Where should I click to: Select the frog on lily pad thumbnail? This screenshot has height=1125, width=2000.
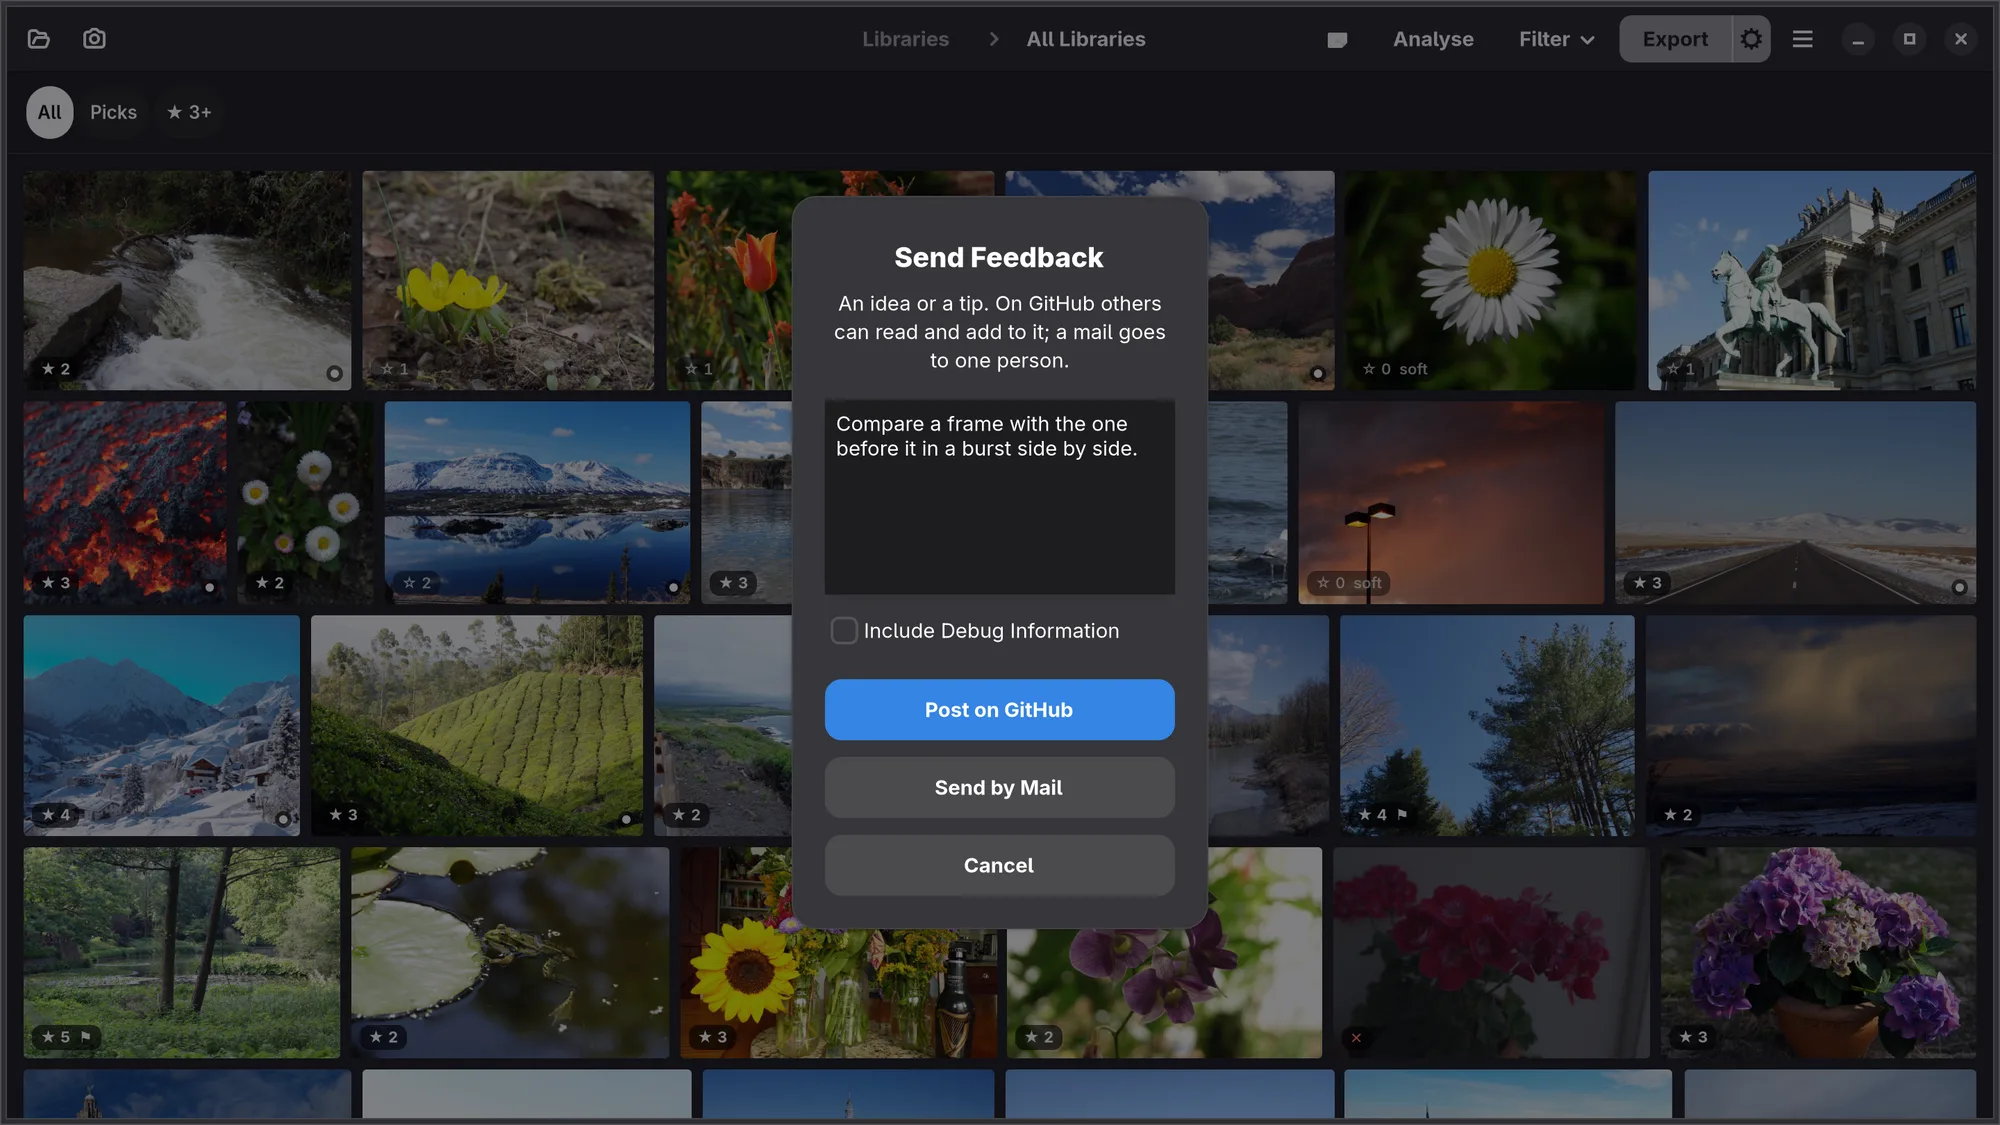(510, 953)
